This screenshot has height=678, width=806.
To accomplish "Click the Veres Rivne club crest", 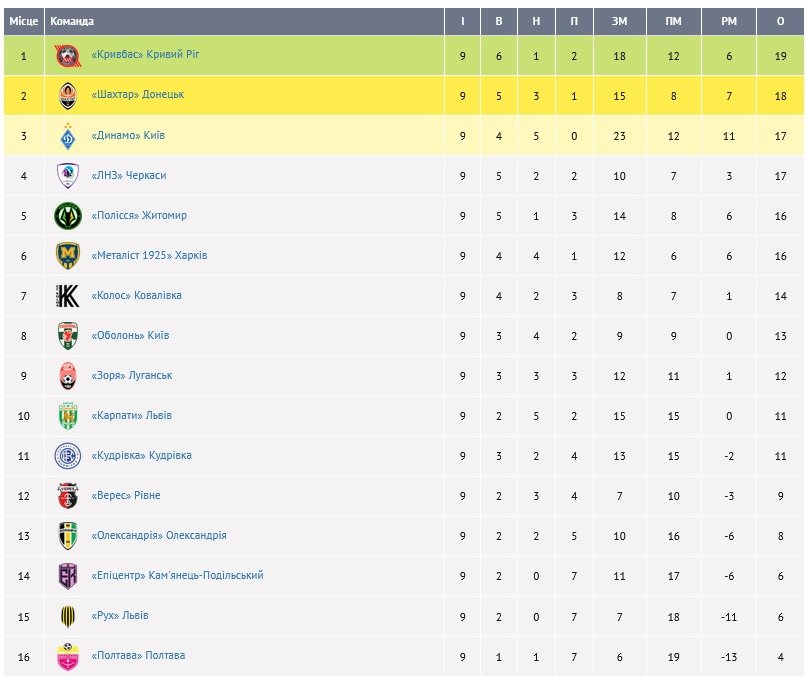I will [x=67, y=496].
